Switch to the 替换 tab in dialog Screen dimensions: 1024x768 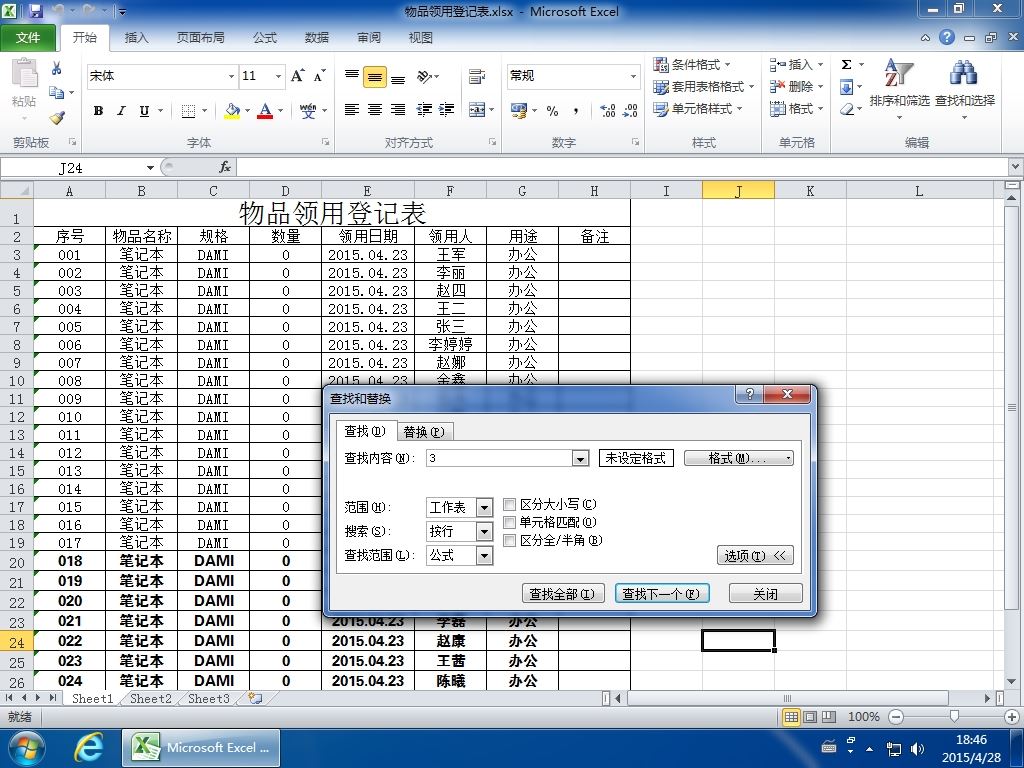(x=424, y=432)
